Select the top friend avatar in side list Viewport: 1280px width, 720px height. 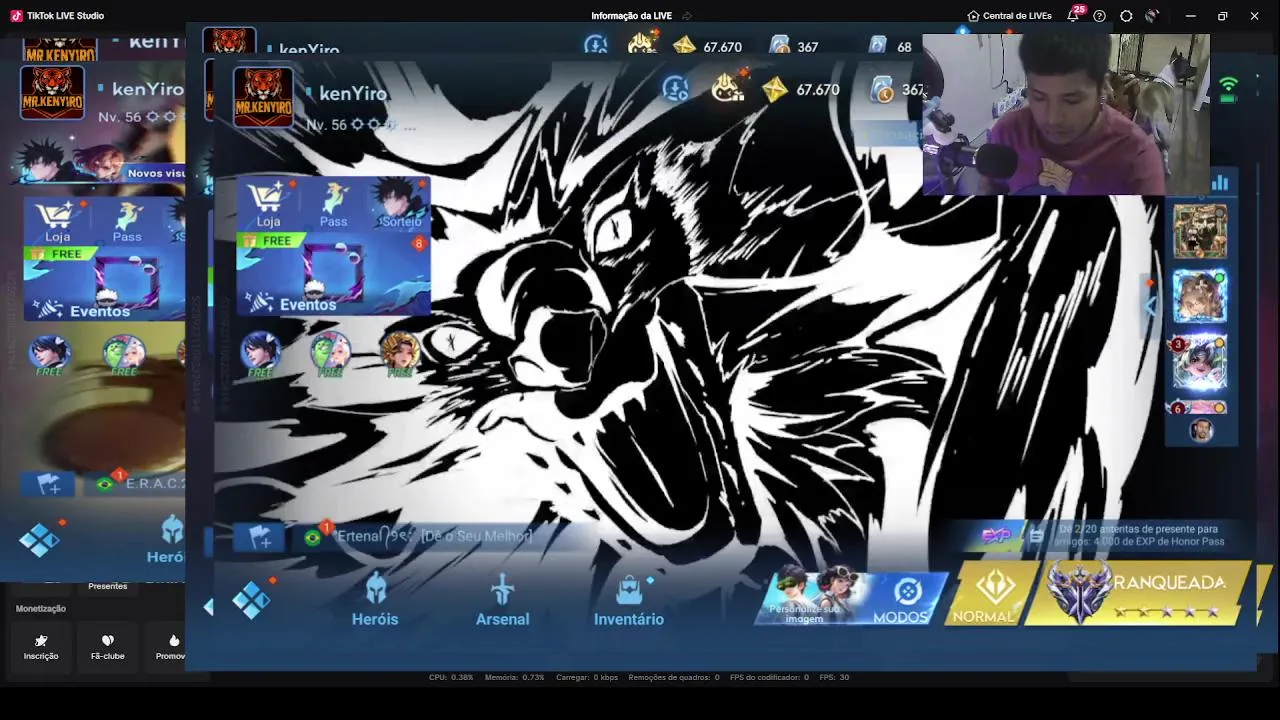tap(1200, 230)
